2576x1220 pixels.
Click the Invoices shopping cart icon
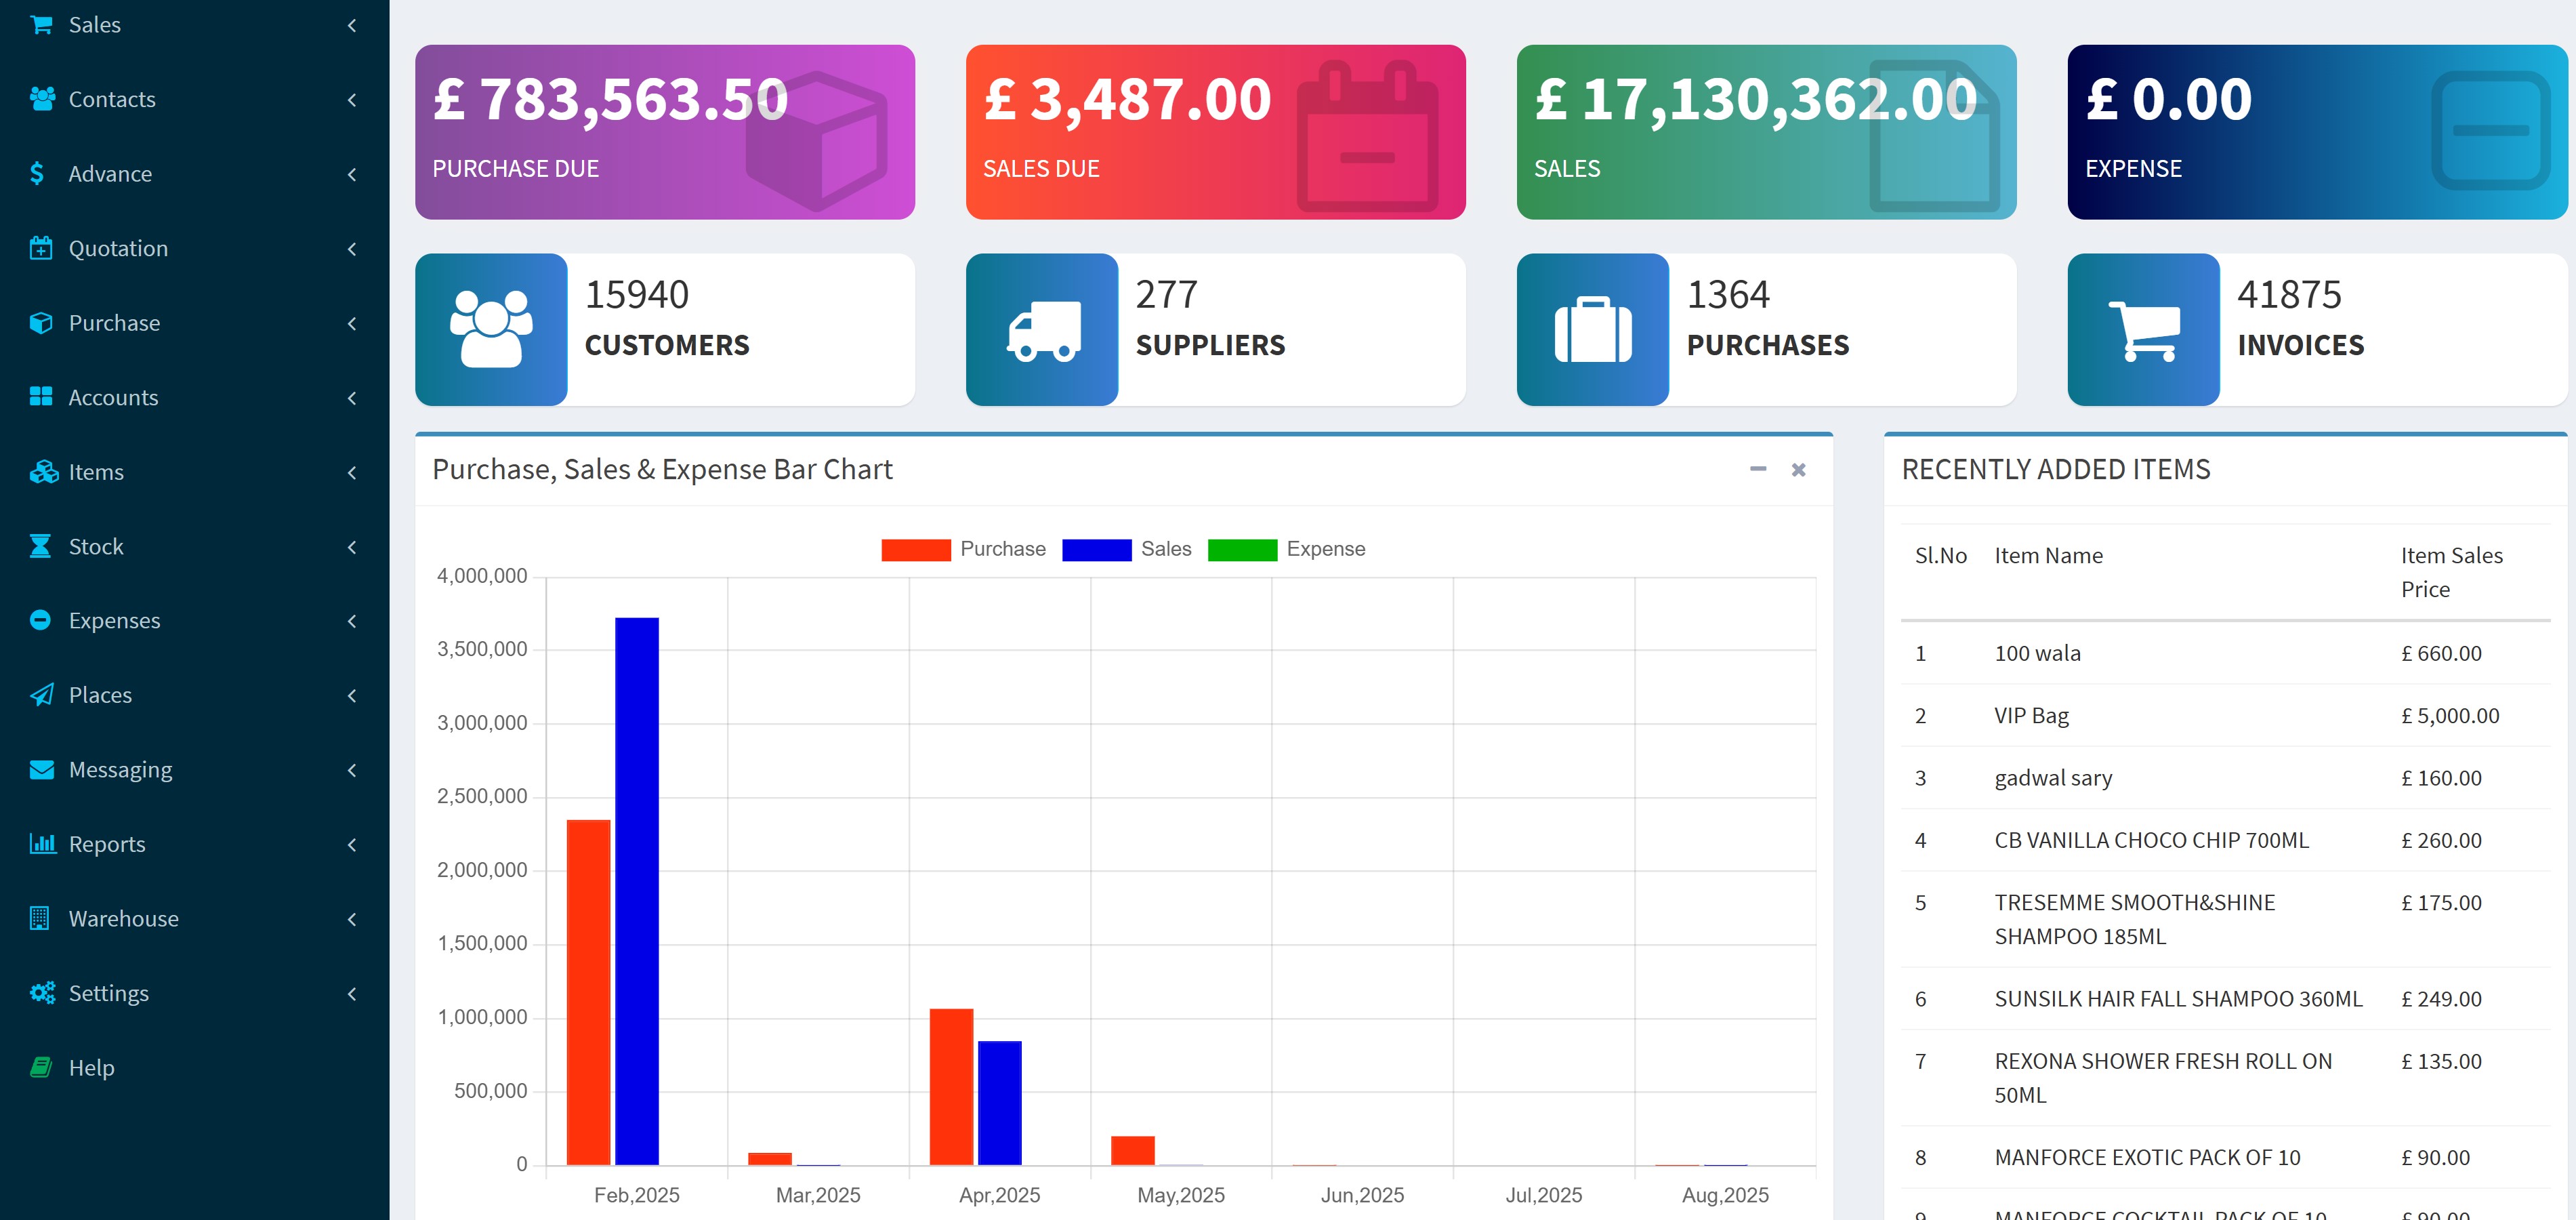tap(2144, 329)
